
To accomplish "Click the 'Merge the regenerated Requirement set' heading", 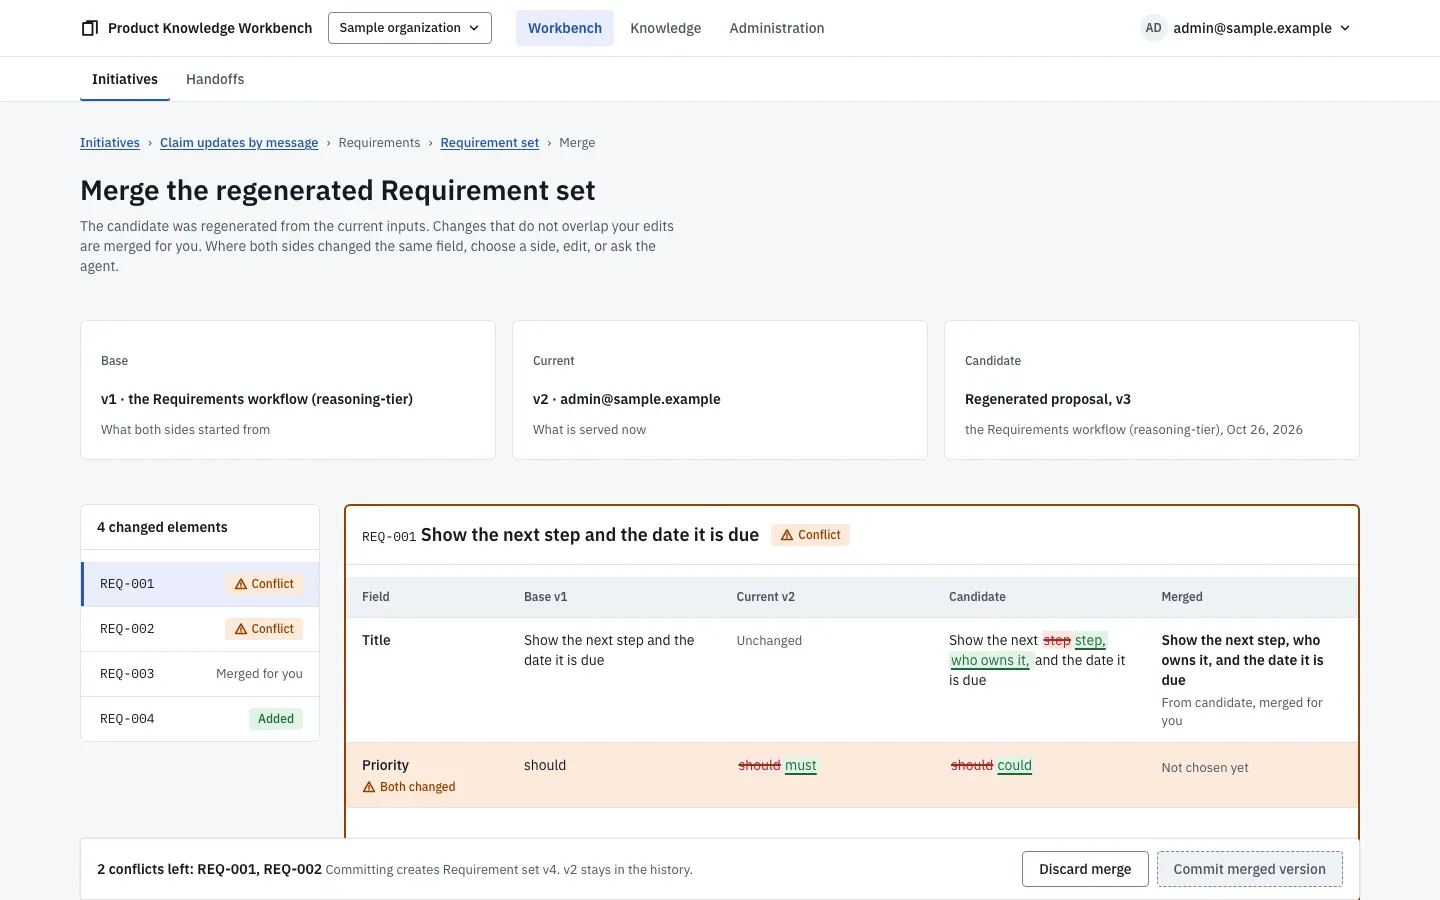I will [338, 190].
